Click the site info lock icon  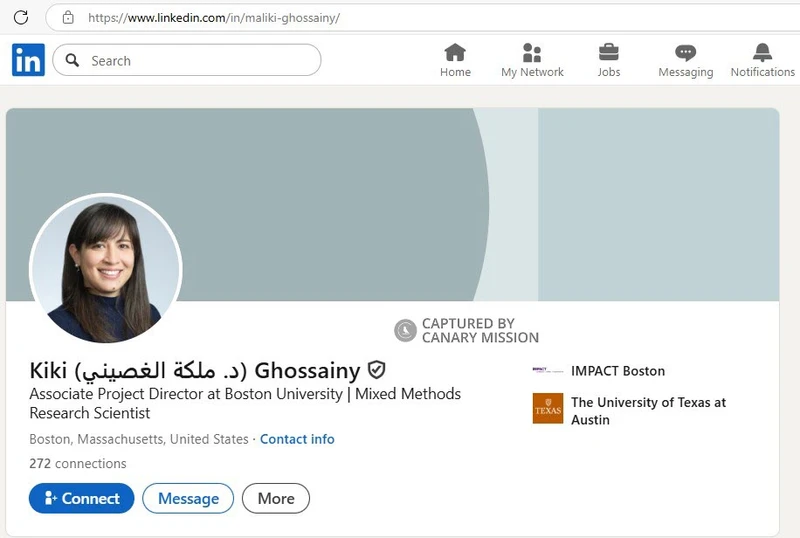point(68,18)
